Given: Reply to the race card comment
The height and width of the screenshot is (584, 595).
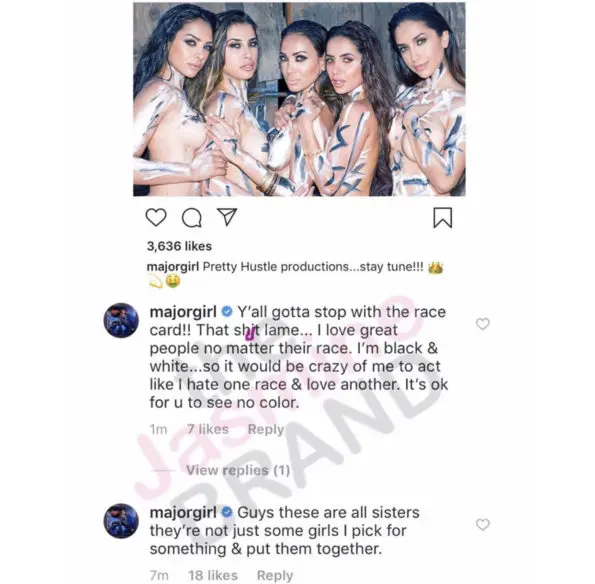Looking at the screenshot, I should 266,429.
